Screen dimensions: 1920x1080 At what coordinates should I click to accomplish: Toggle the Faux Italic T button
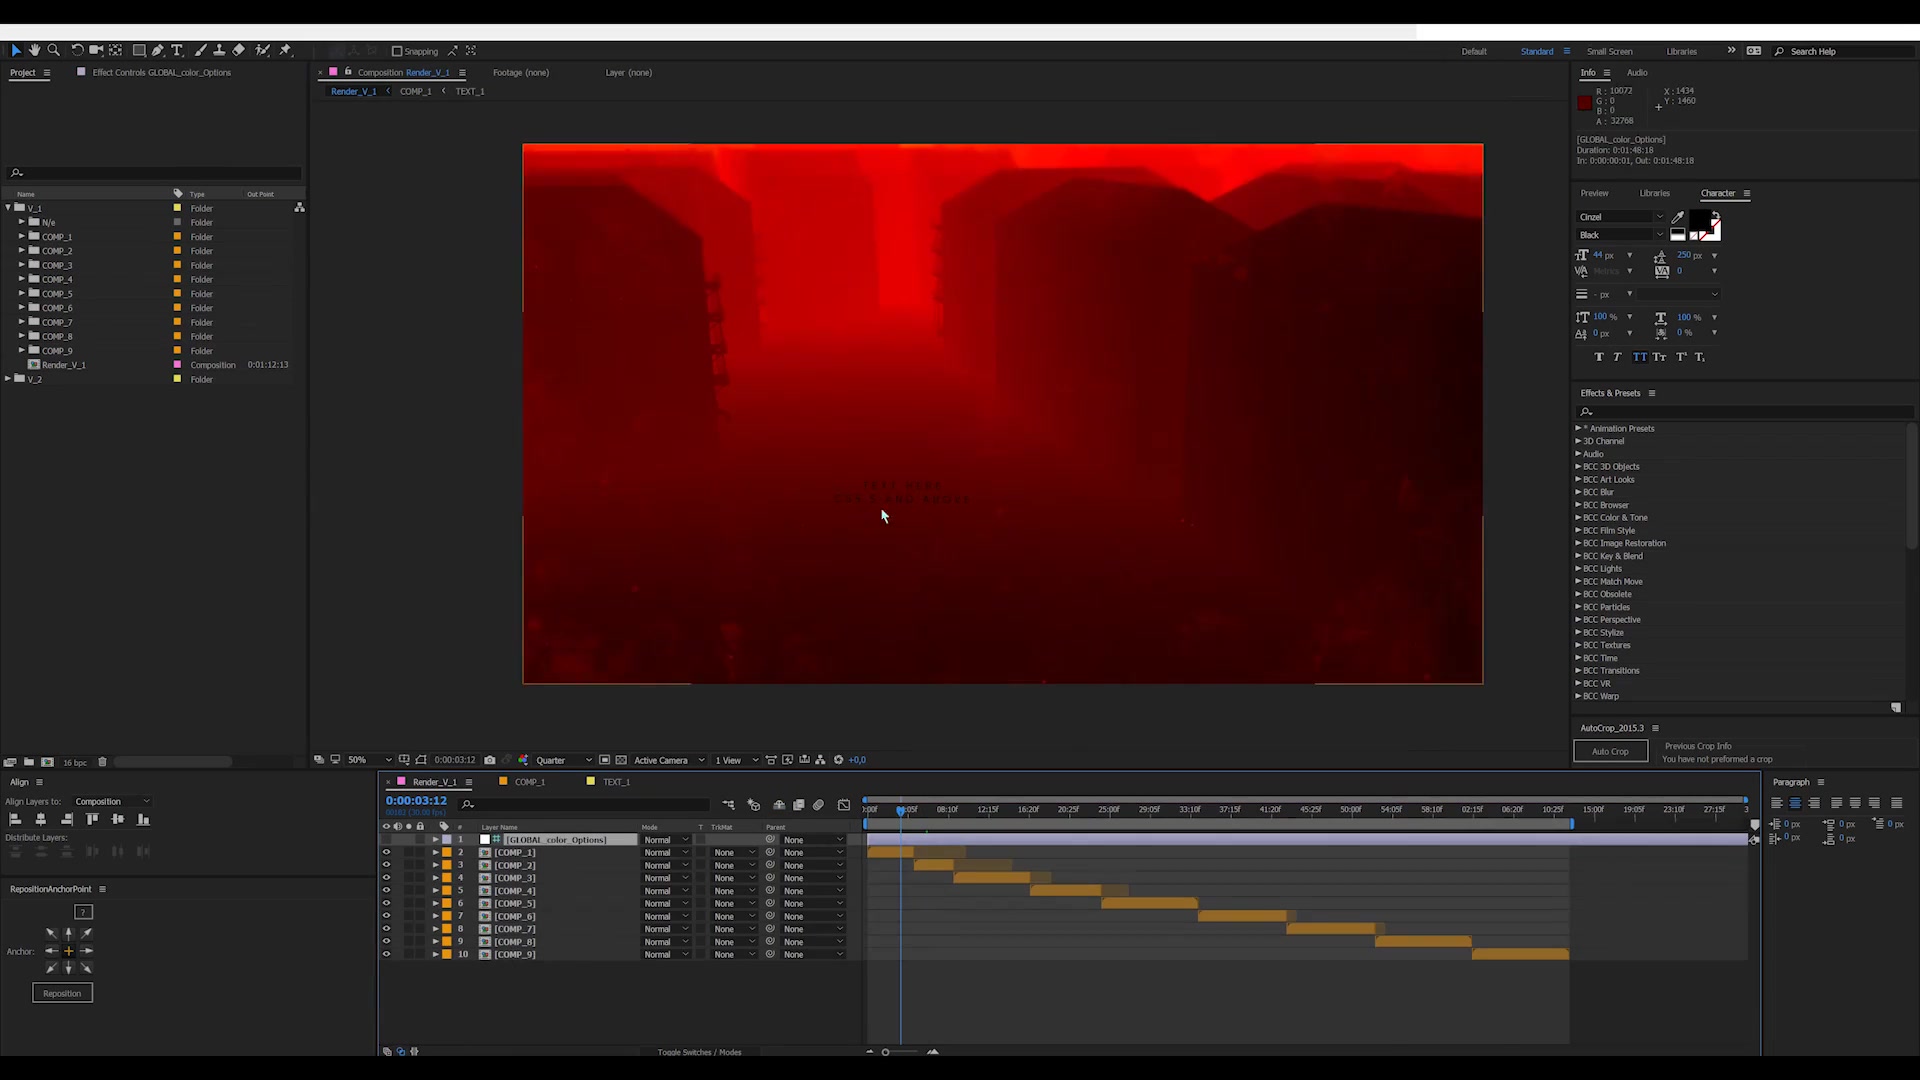tap(1617, 357)
